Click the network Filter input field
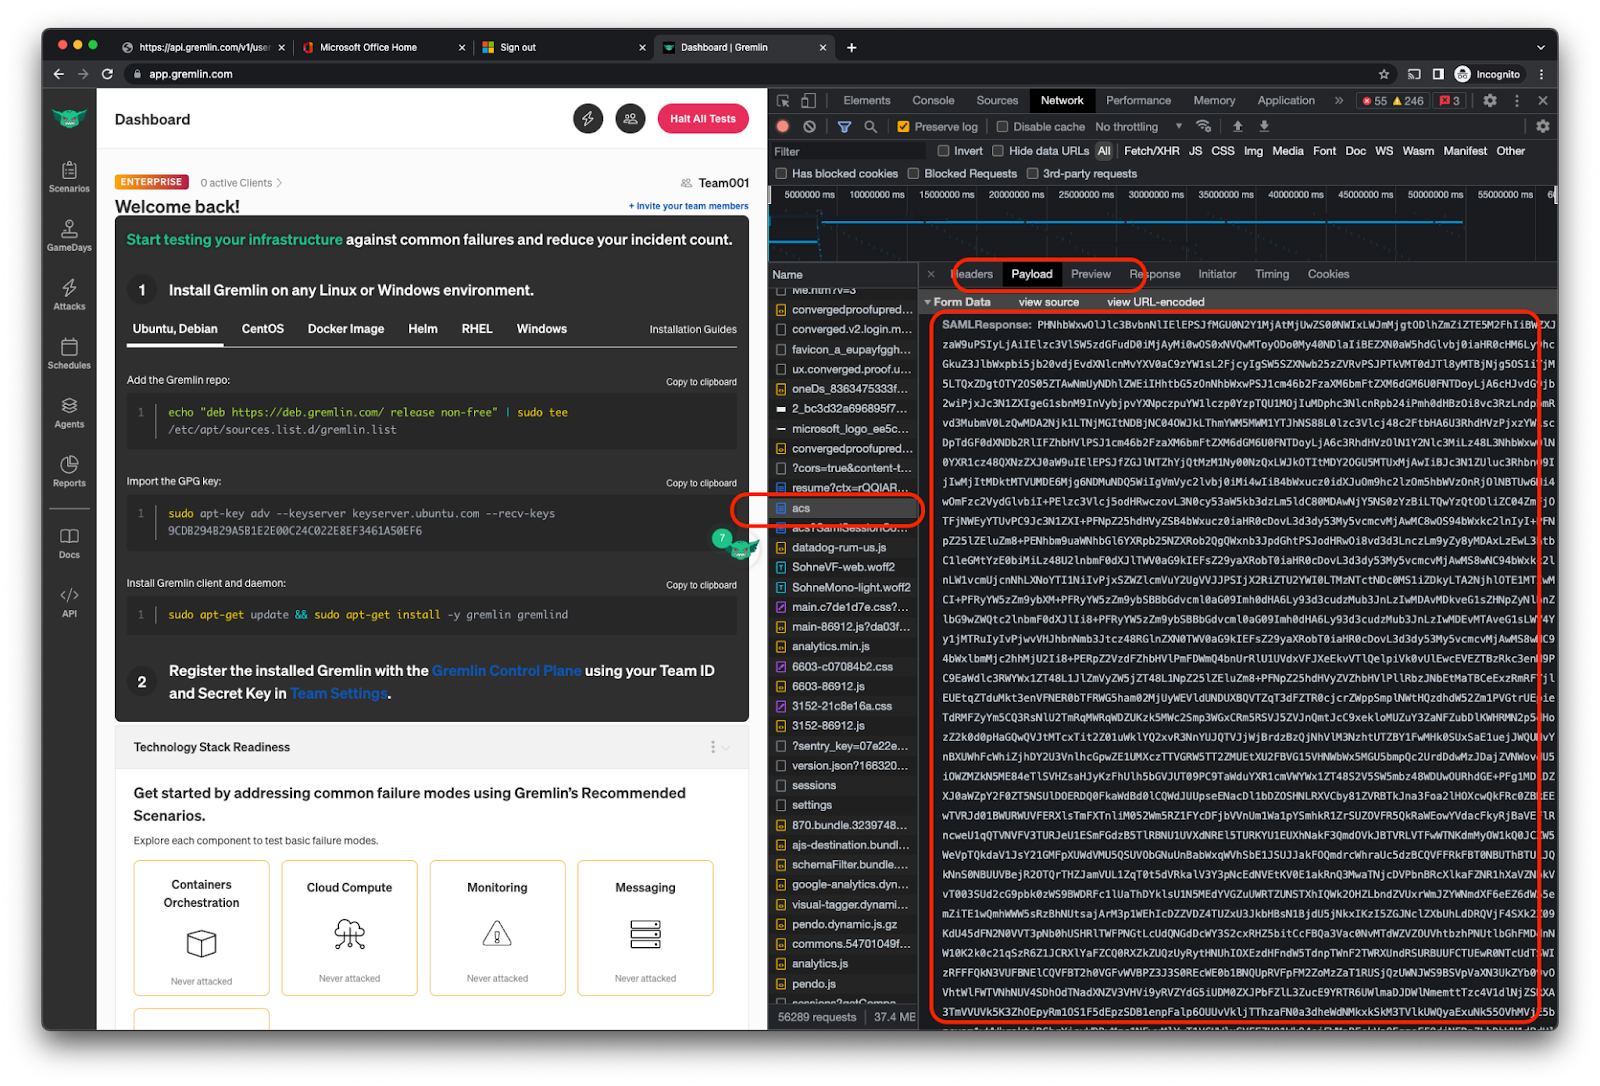This screenshot has height=1086, width=1600. (x=848, y=152)
